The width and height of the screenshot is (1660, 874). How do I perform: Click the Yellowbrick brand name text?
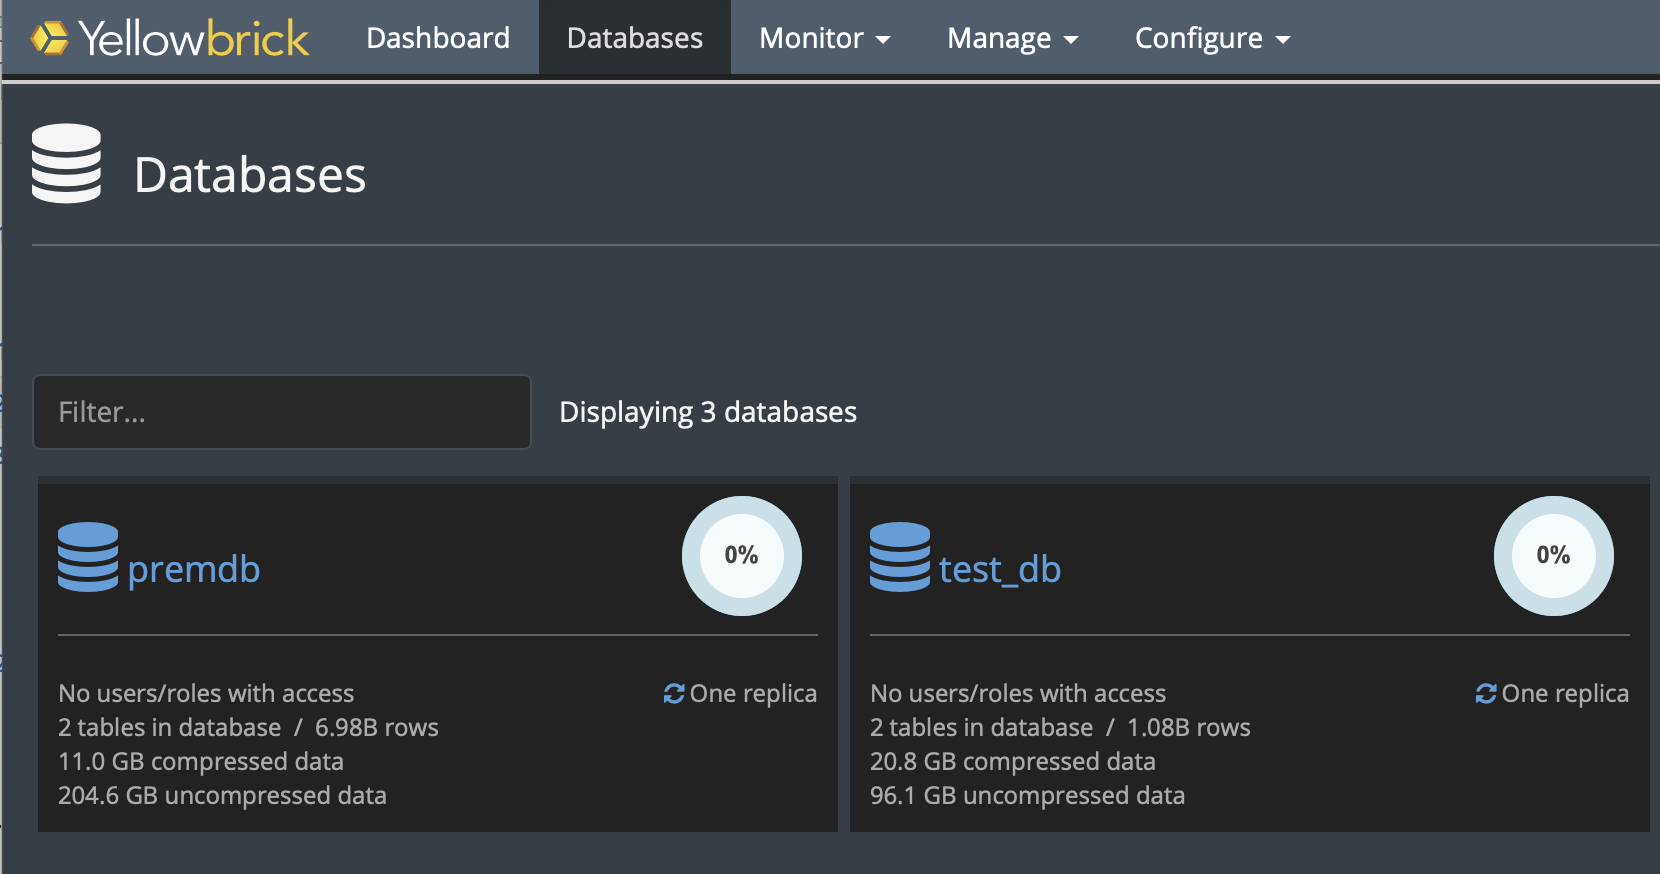[194, 38]
